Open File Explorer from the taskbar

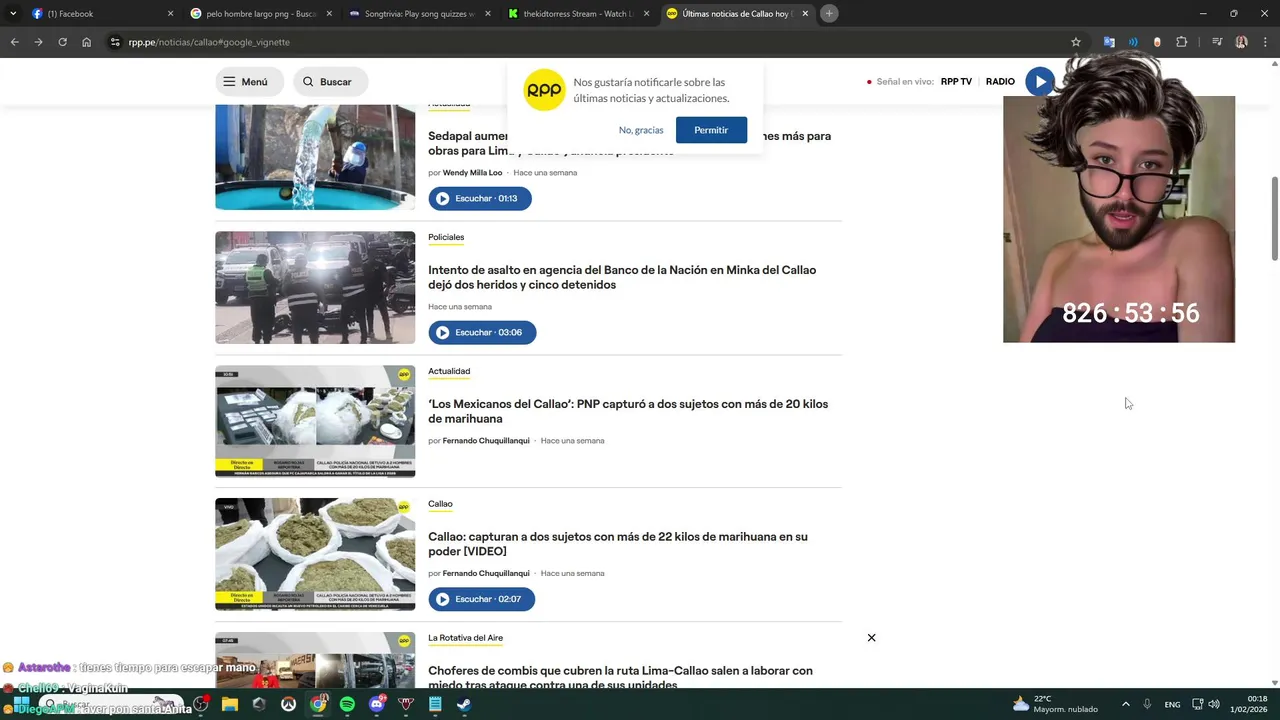pyautogui.click(x=230, y=704)
